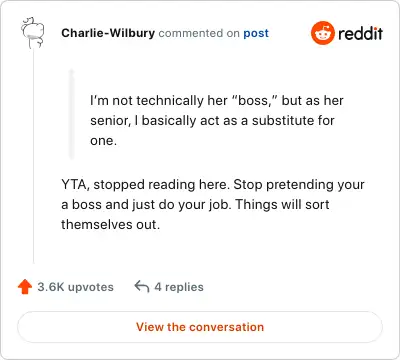Click the line "a boss and just do your job"
The width and height of the screenshot is (400, 360).
[x=146, y=204]
